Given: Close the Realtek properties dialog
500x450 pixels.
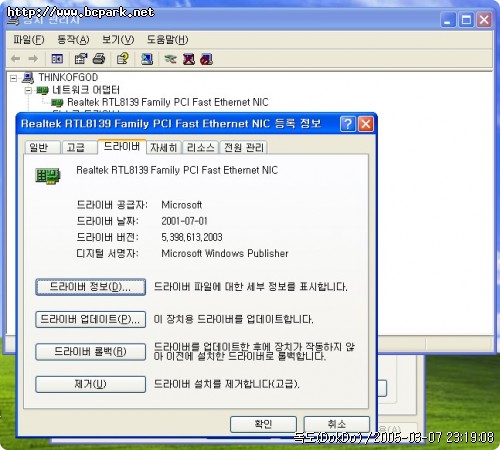Looking at the screenshot, I should pyautogui.click(x=366, y=124).
